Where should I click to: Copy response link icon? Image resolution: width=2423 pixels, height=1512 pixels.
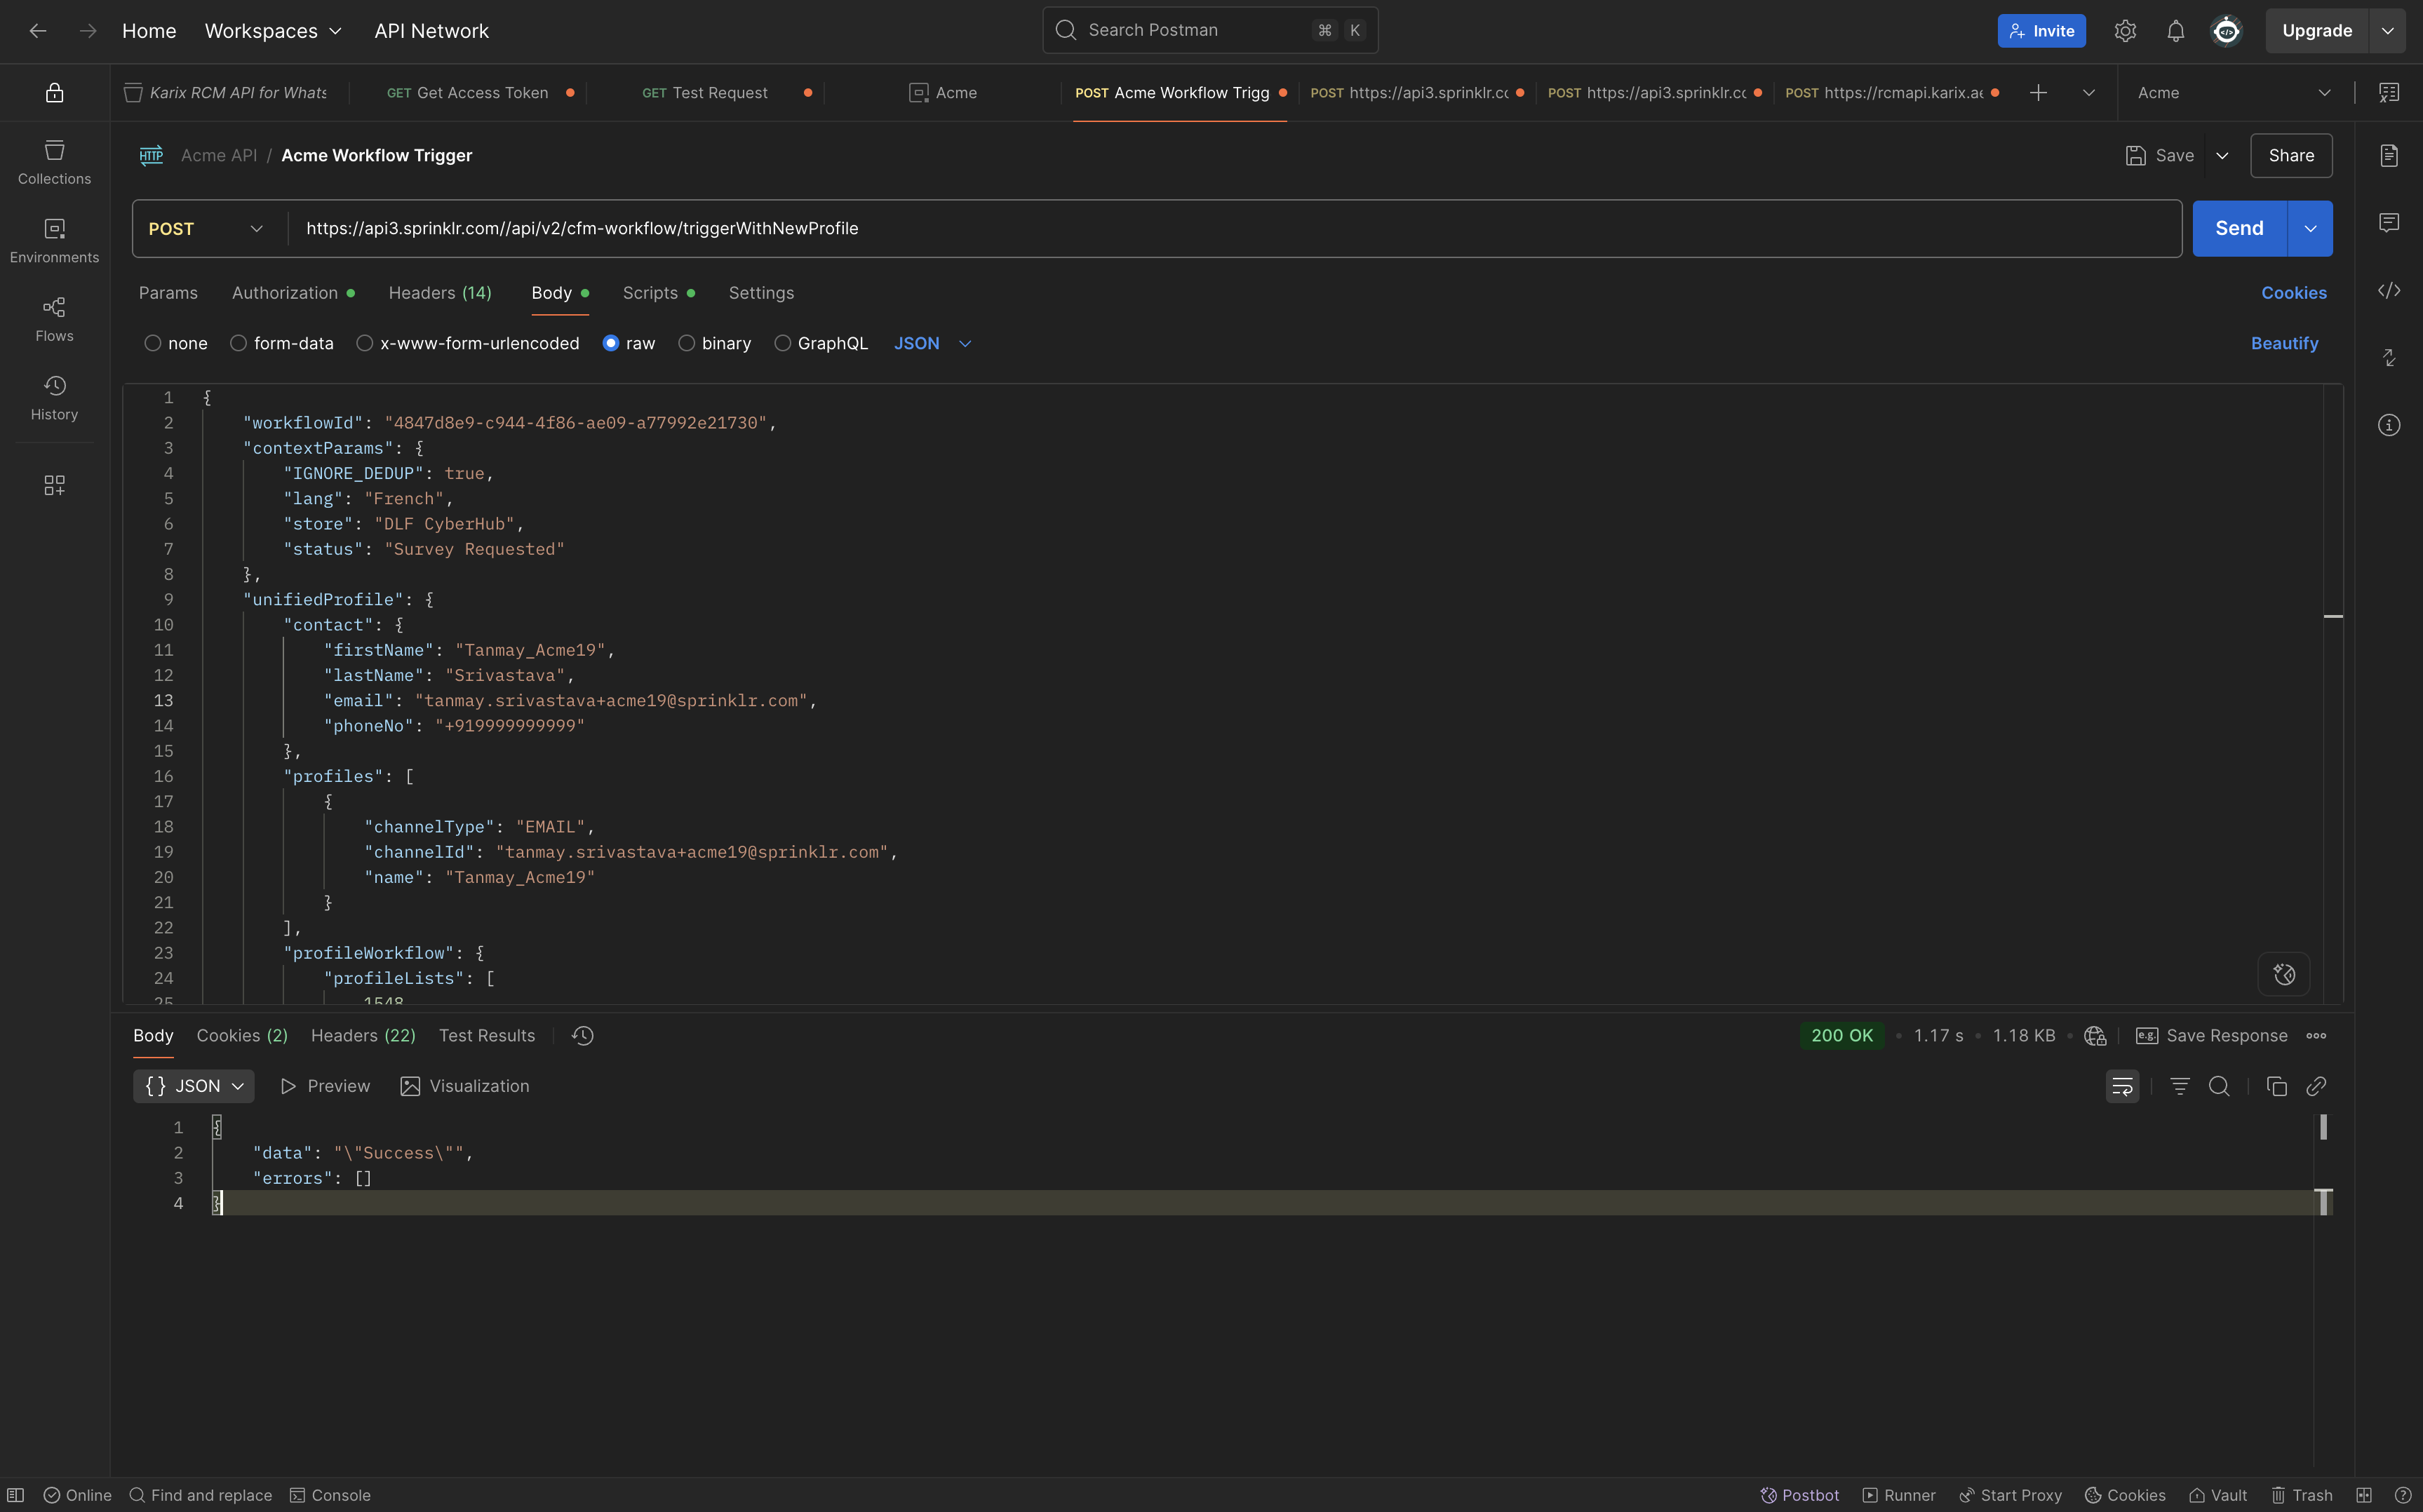[x=2316, y=1086]
